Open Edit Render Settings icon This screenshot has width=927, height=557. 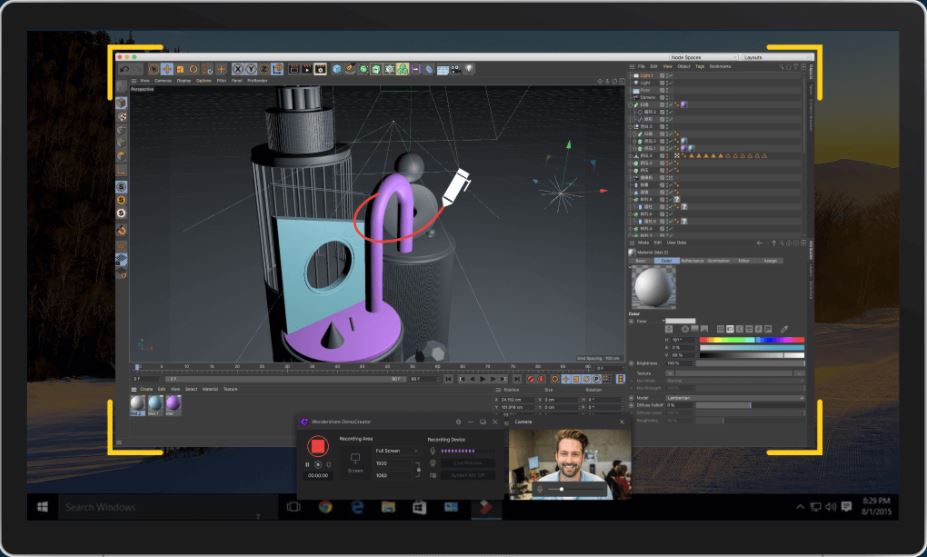click(320, 69)
